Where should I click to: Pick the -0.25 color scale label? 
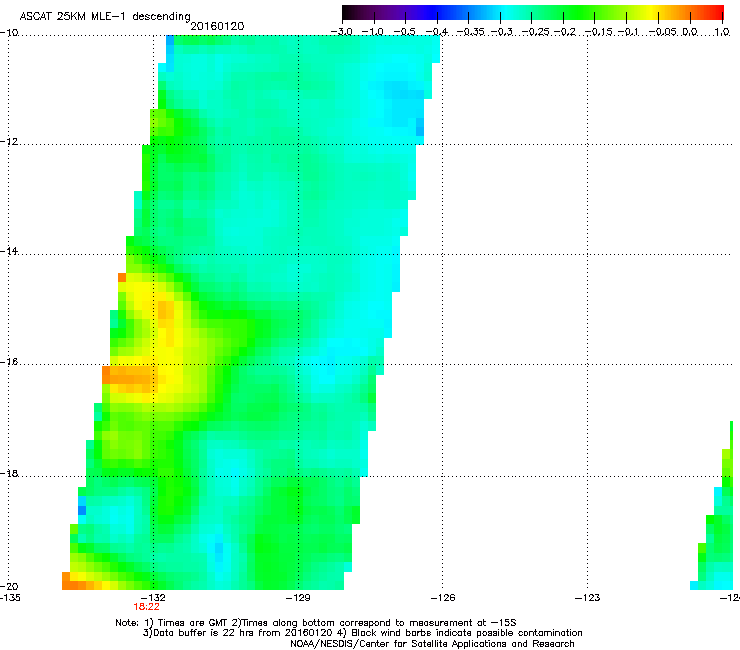click(536, 32)
